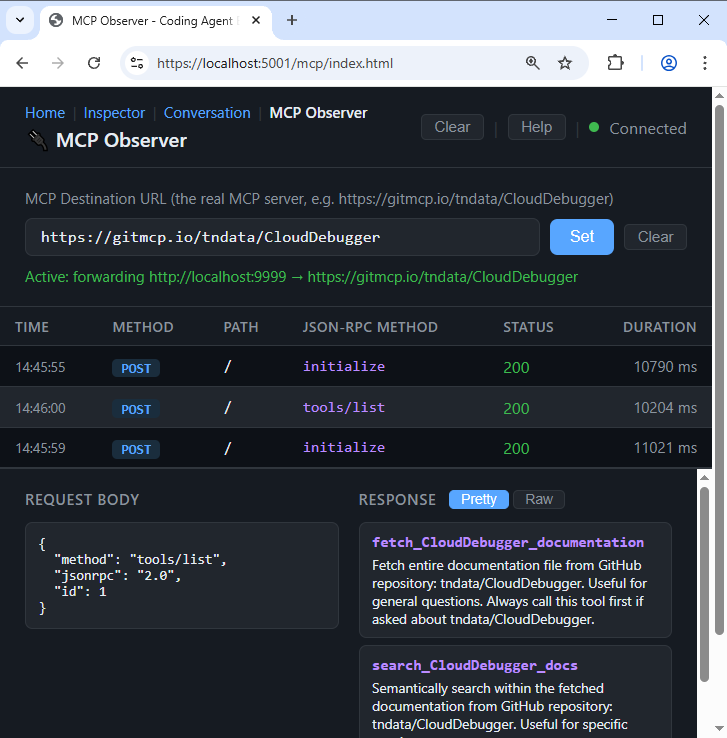Select the MCP Observer browser tab title

coord(155,21)
